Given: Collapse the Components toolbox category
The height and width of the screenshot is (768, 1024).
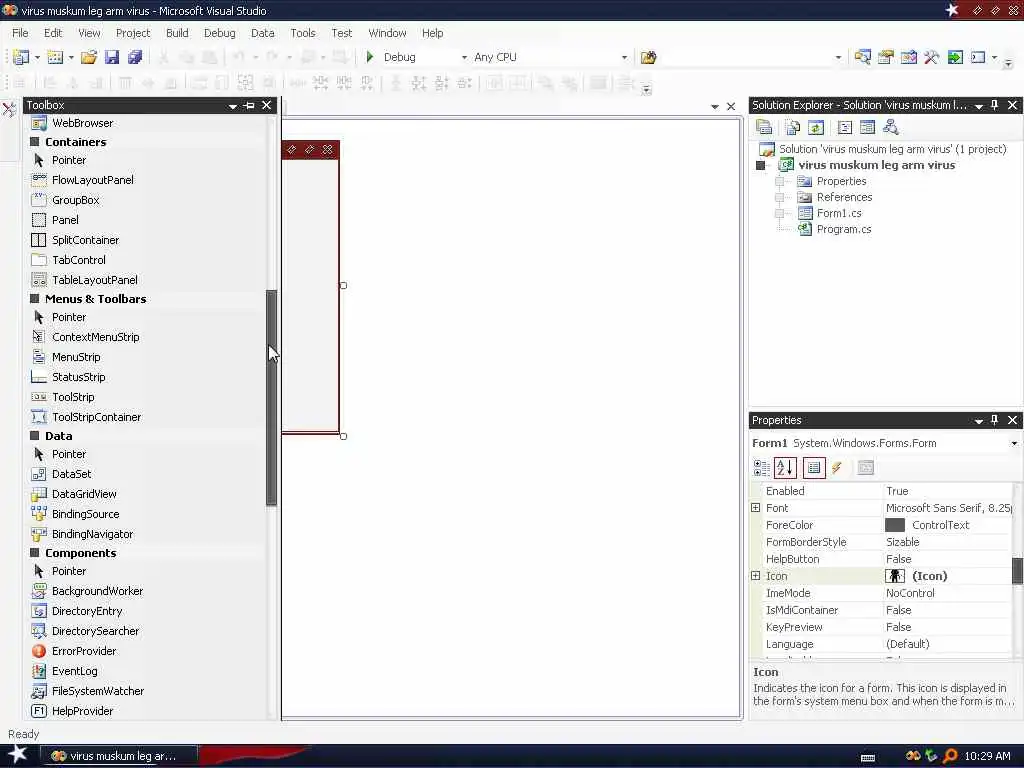Looking at the screenshot, I should pos(35,553).
